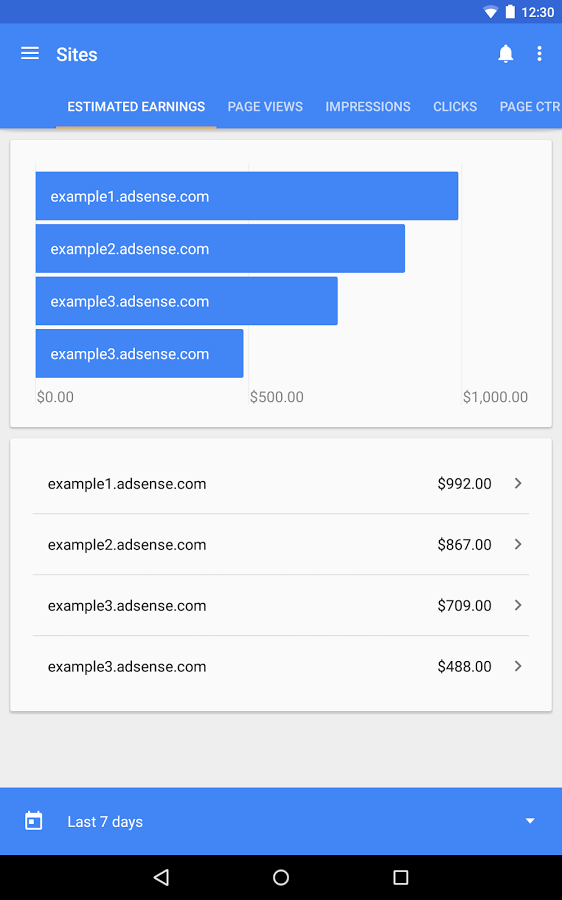Open the $709.00 row chevron
This screenshot has height=900, width=562.
[518, 605]
